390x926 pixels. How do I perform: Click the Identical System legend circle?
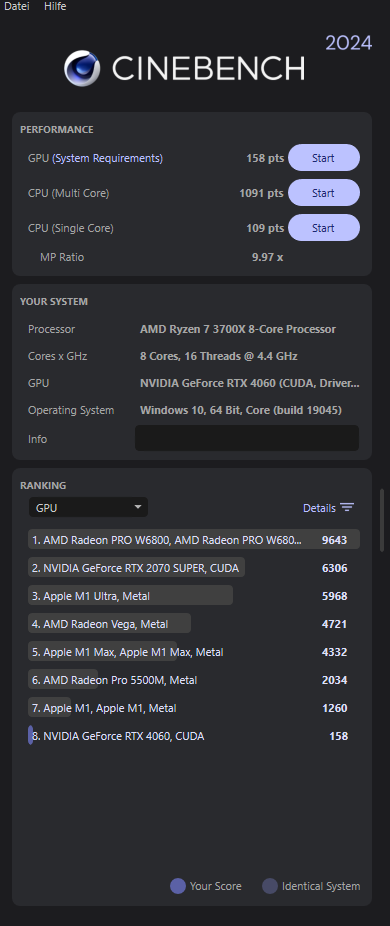(270, 886)
